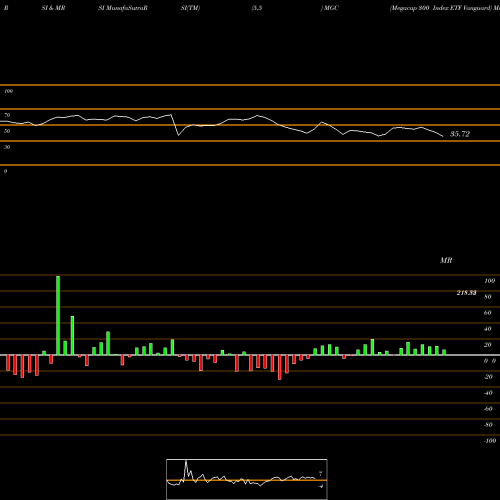The width and height of the screenshot is (500, 500).
Task: Click the MR panel title
Action: 446,260
